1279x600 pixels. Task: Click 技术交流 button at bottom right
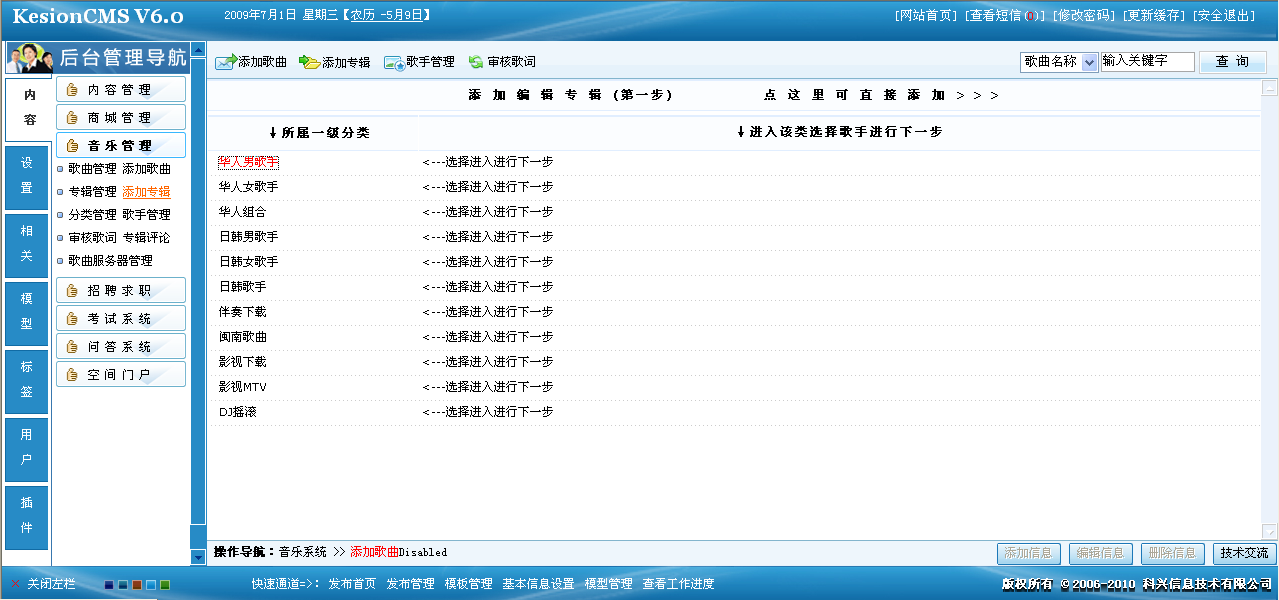pos(1244,555)
